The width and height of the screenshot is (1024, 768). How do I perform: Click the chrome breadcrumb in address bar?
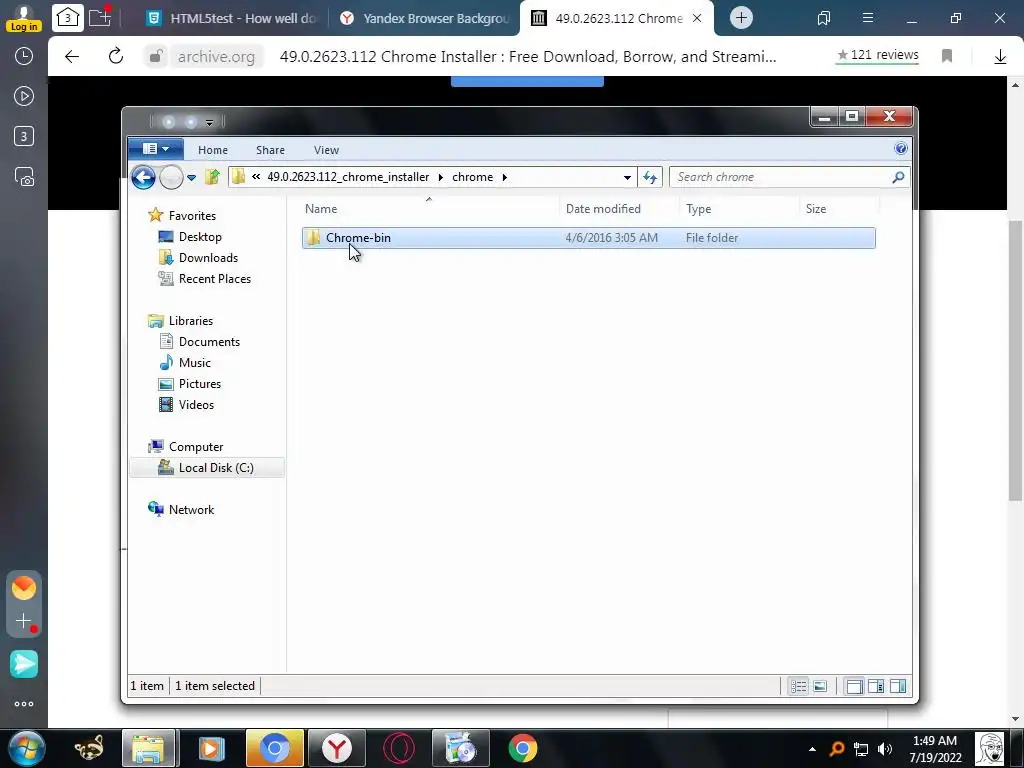point(472,177)
